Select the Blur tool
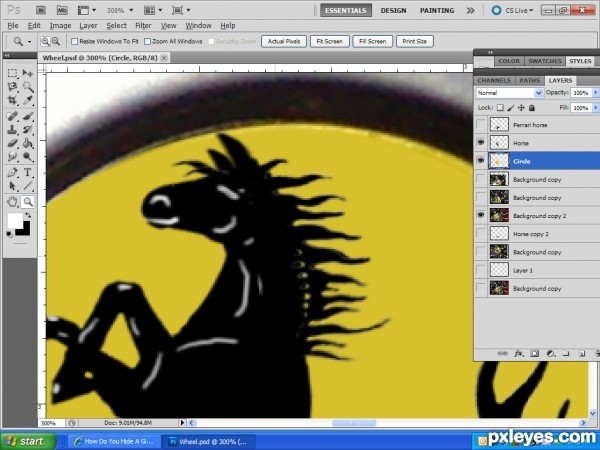The image size is (600, 450). click(x=13, y=157)
